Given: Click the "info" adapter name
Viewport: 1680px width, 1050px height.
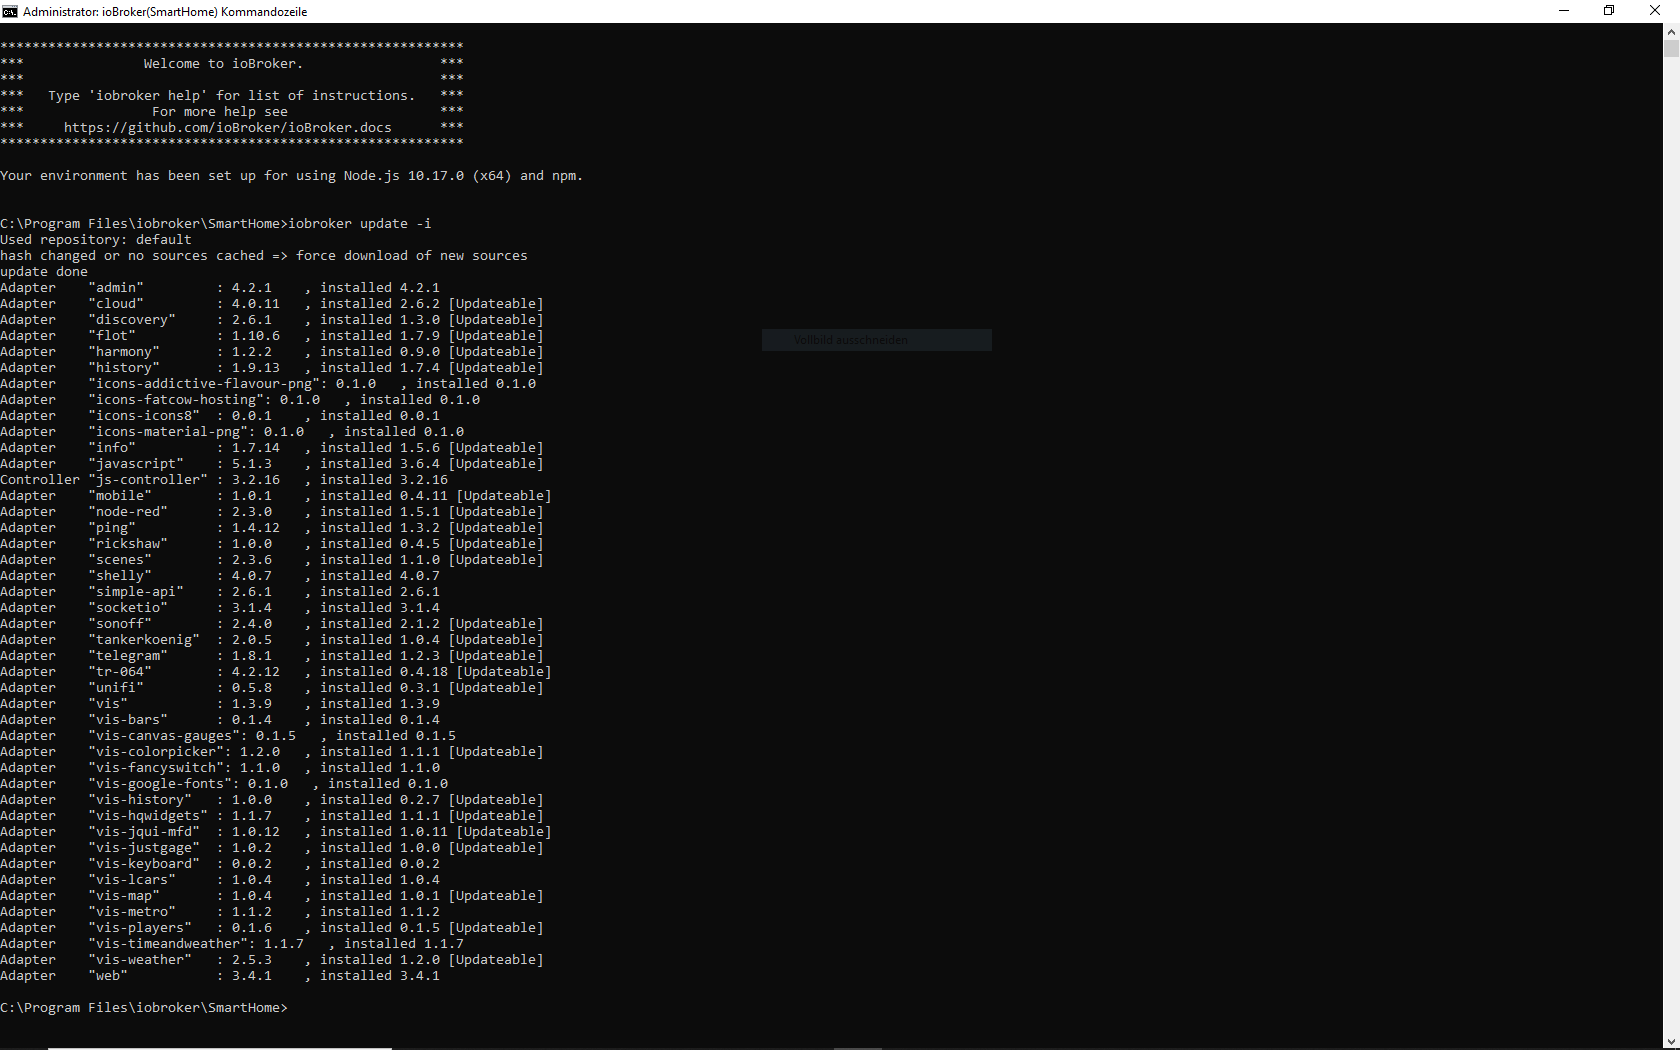Looking at the screenshot, I should click(112, 448).
